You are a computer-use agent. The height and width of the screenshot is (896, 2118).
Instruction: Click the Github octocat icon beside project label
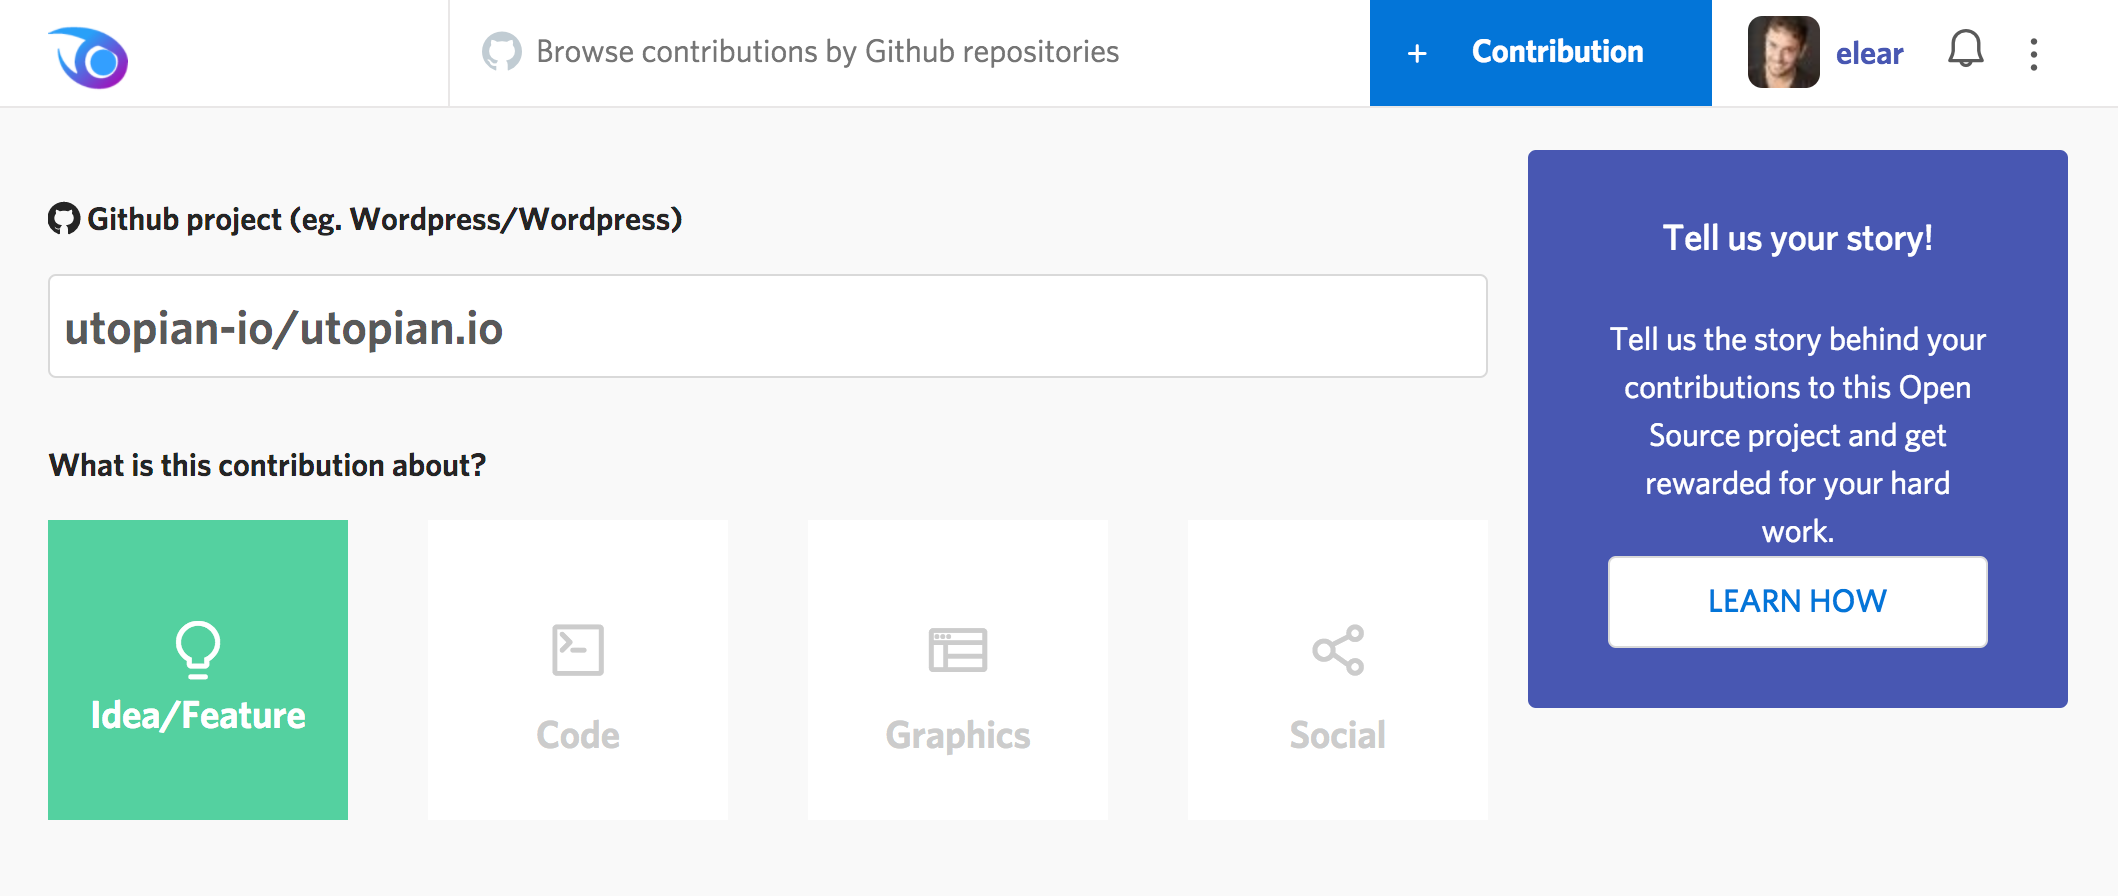[x=64, y=219]
